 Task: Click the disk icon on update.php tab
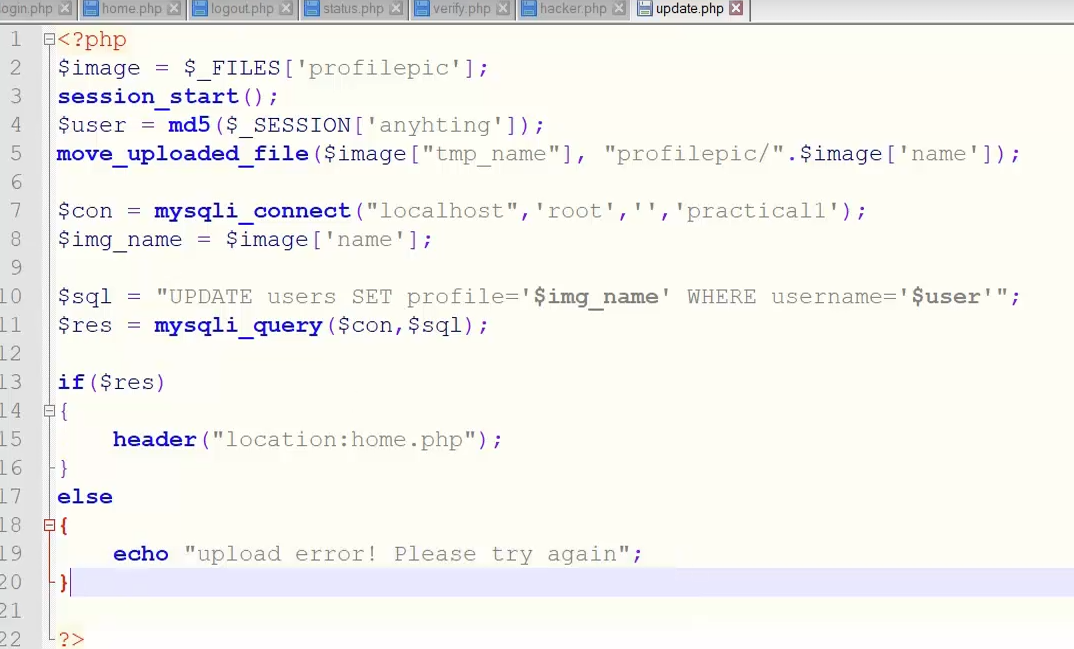(x=645, y=9)
